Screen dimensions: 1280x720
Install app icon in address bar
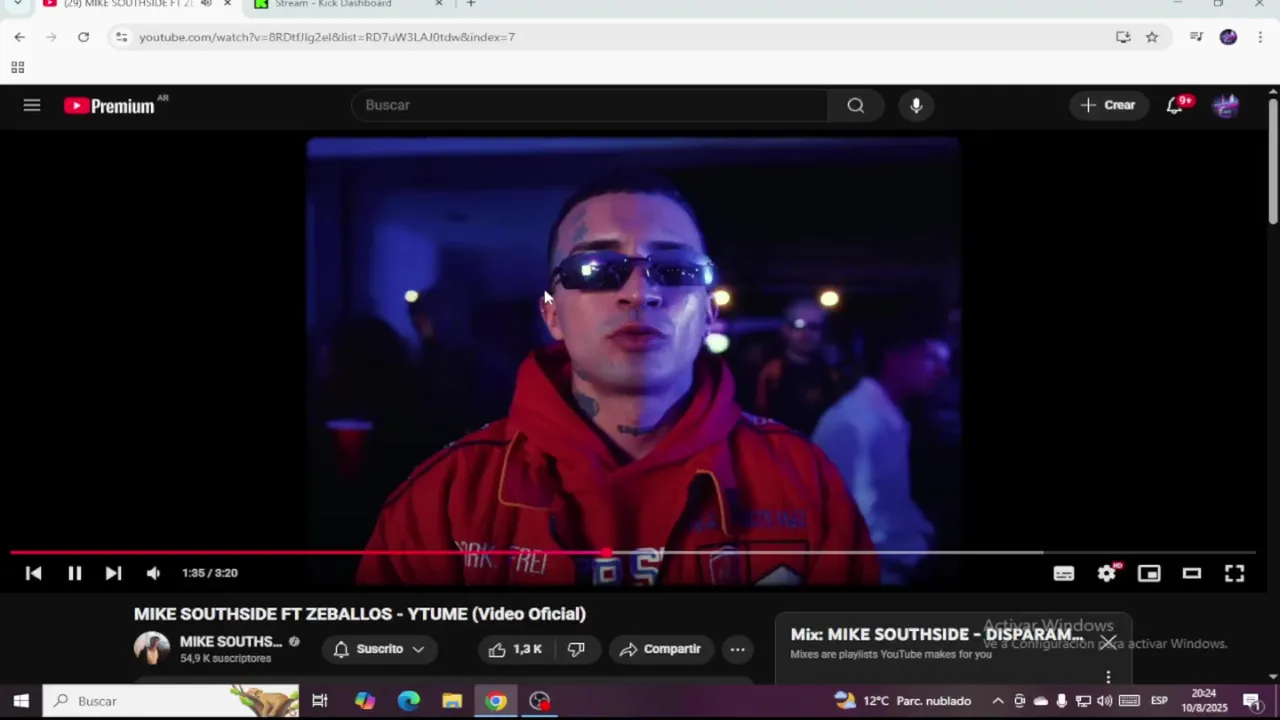(1123, 37)
